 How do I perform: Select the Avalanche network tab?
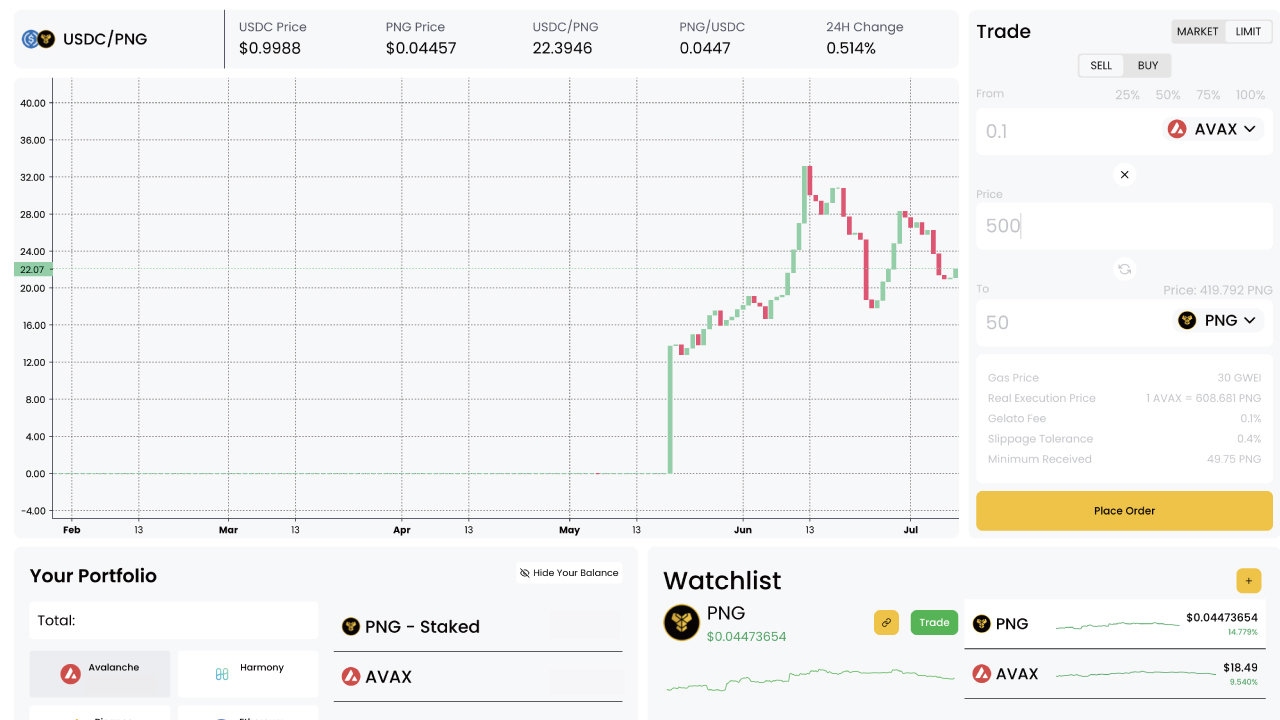tap(100, 674)
